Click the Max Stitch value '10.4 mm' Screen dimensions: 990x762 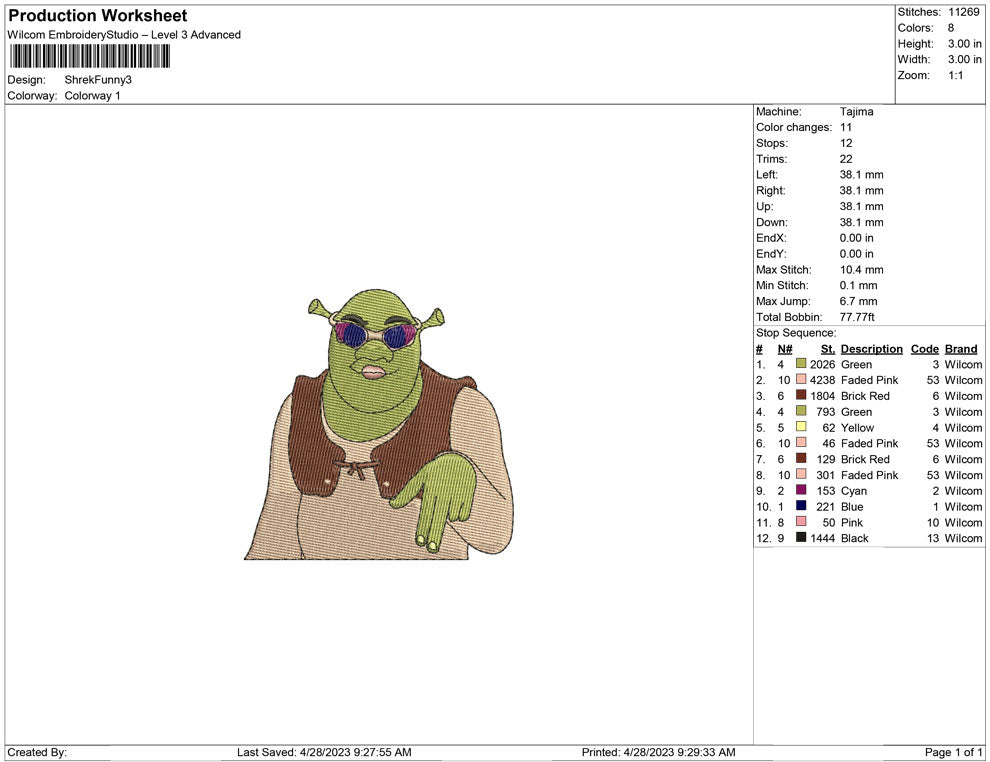point(861,270)
